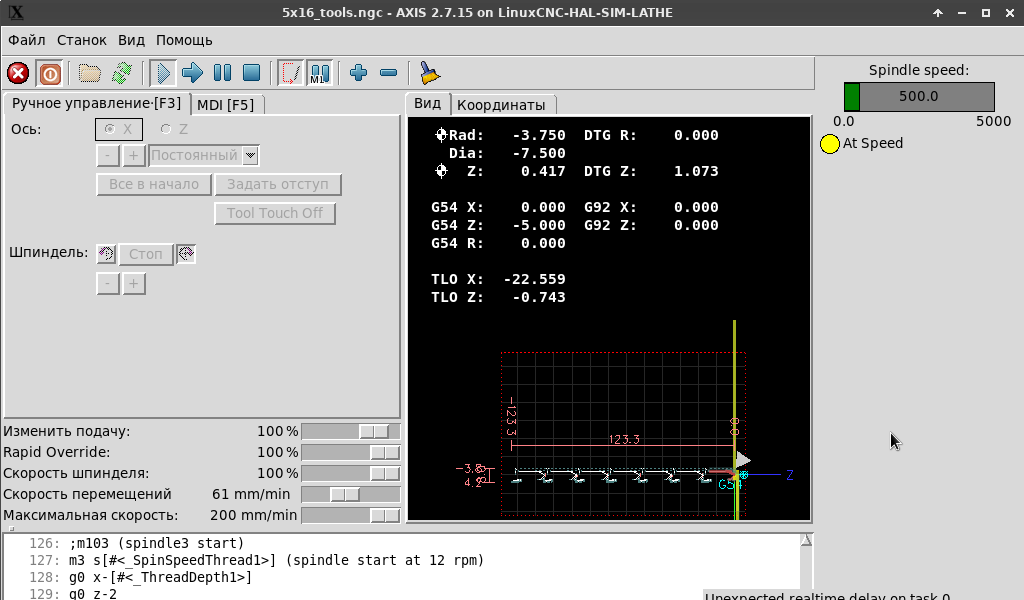Decrease spindle speed with minus button

coord(108,283)
